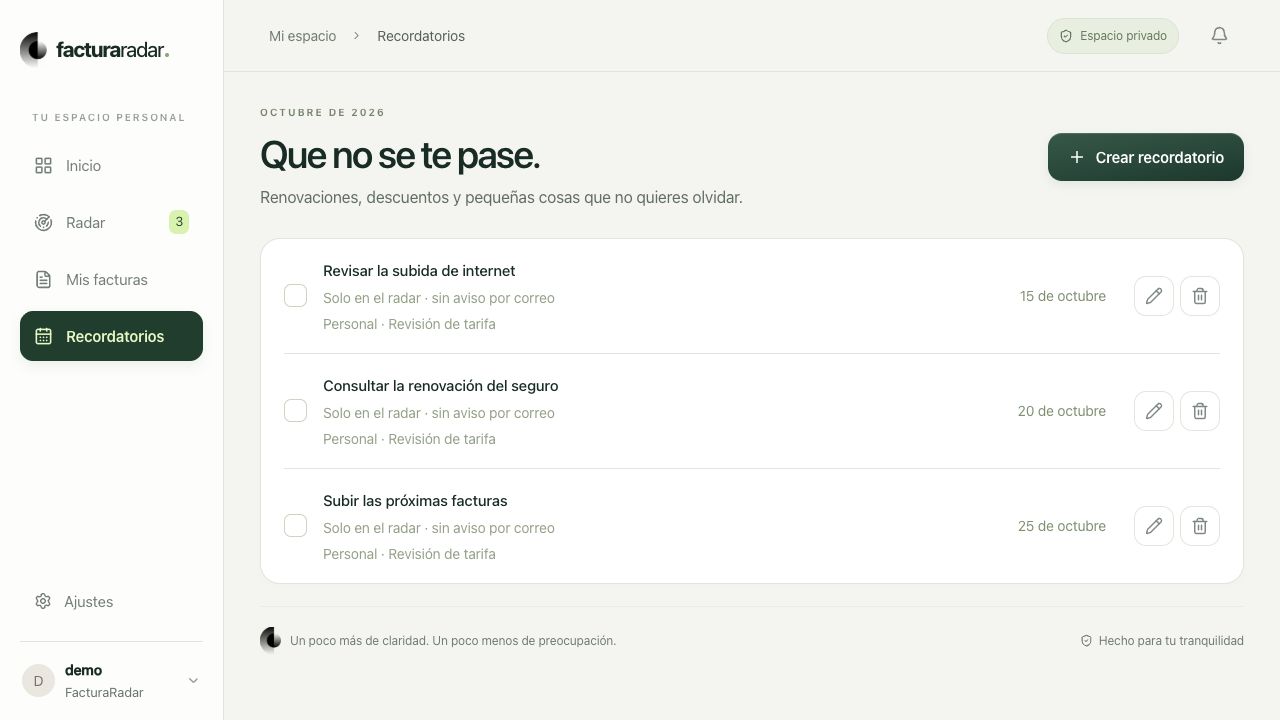Click Crear recordatorio button

pos(1146,157)
